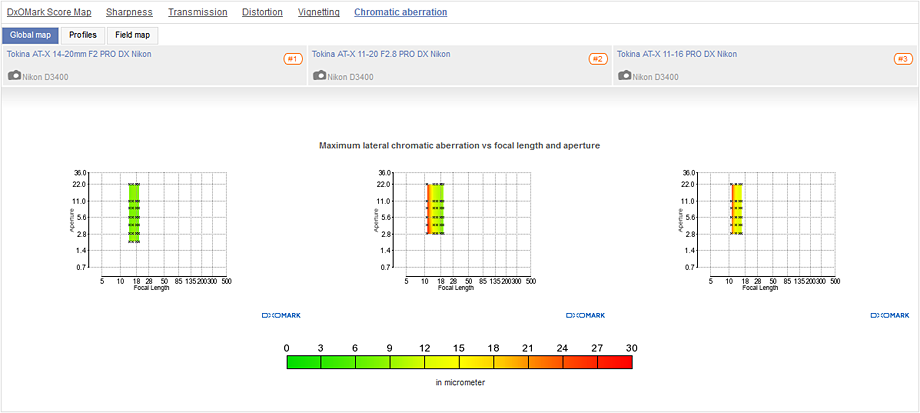Click the #1 rank badge

(x=293, y=59)
